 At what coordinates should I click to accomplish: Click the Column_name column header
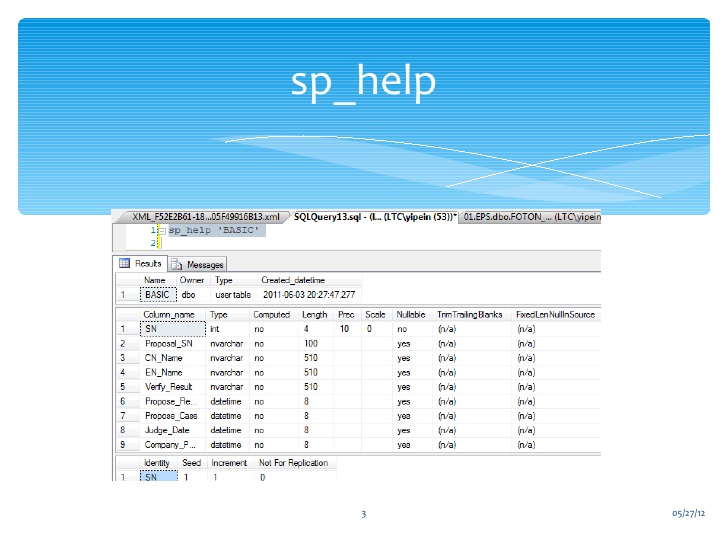coord(169,314)
